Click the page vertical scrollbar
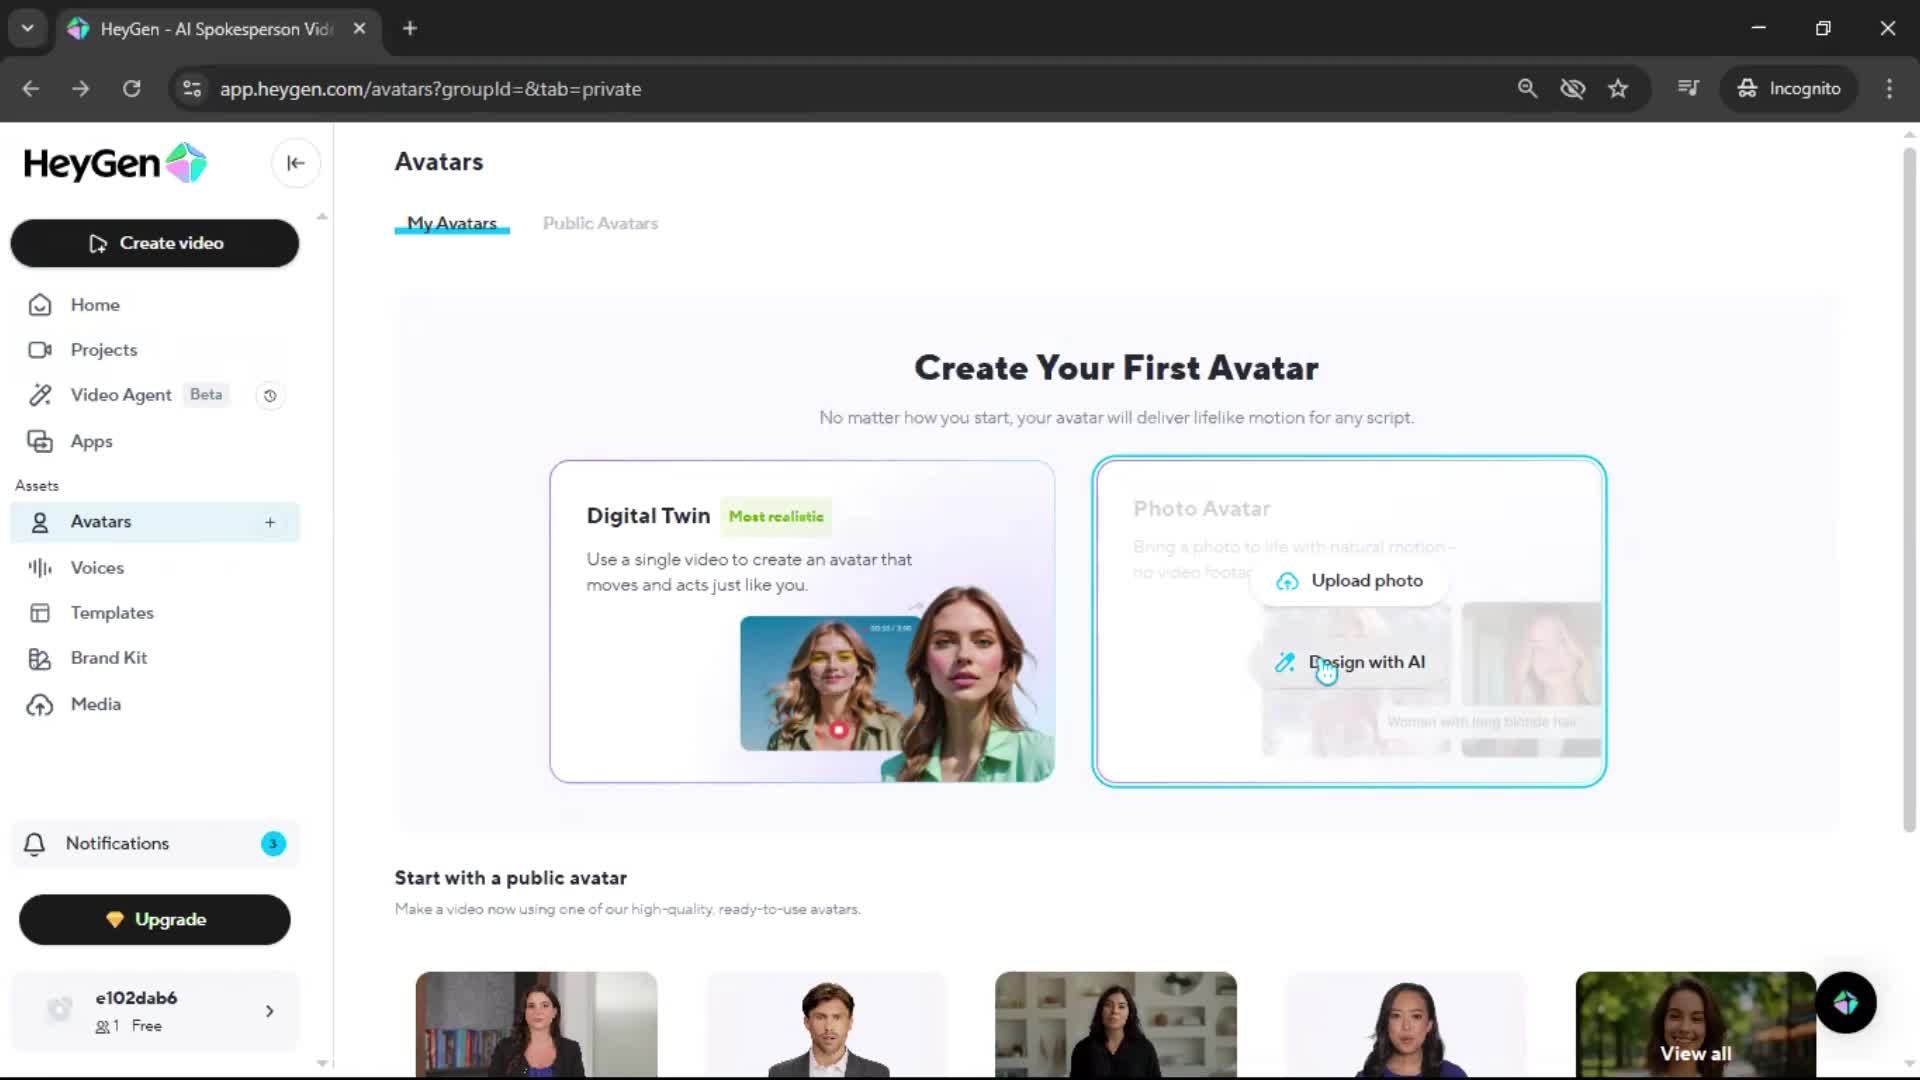Image resolution: width=1920 pixels, height=1080 pixels. coord(1909,490)
